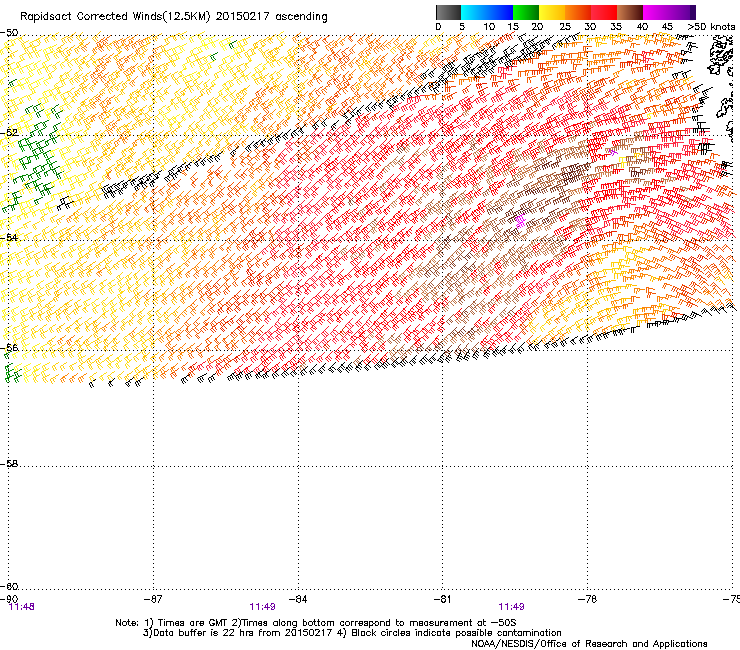The image size is (740, 650).
Task: Click the magenta wind barbs cluster near -54 latitude
Action: coord(520,221)
